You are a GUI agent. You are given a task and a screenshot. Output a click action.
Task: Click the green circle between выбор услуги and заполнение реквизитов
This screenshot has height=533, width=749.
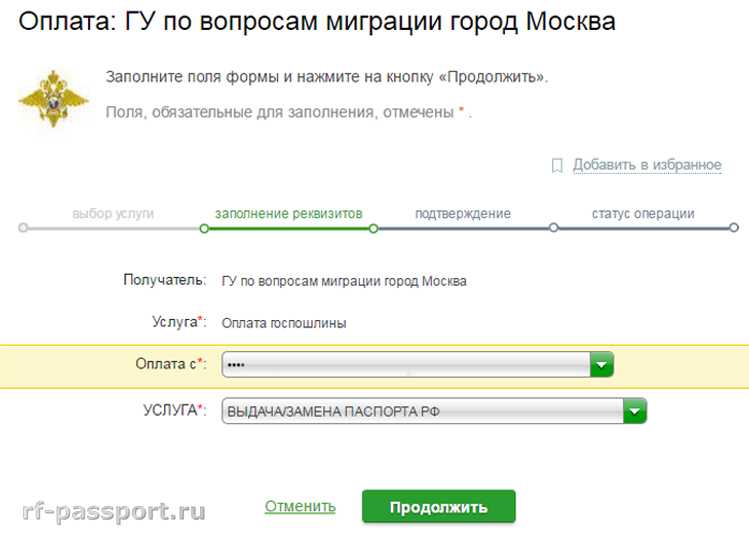204,228
